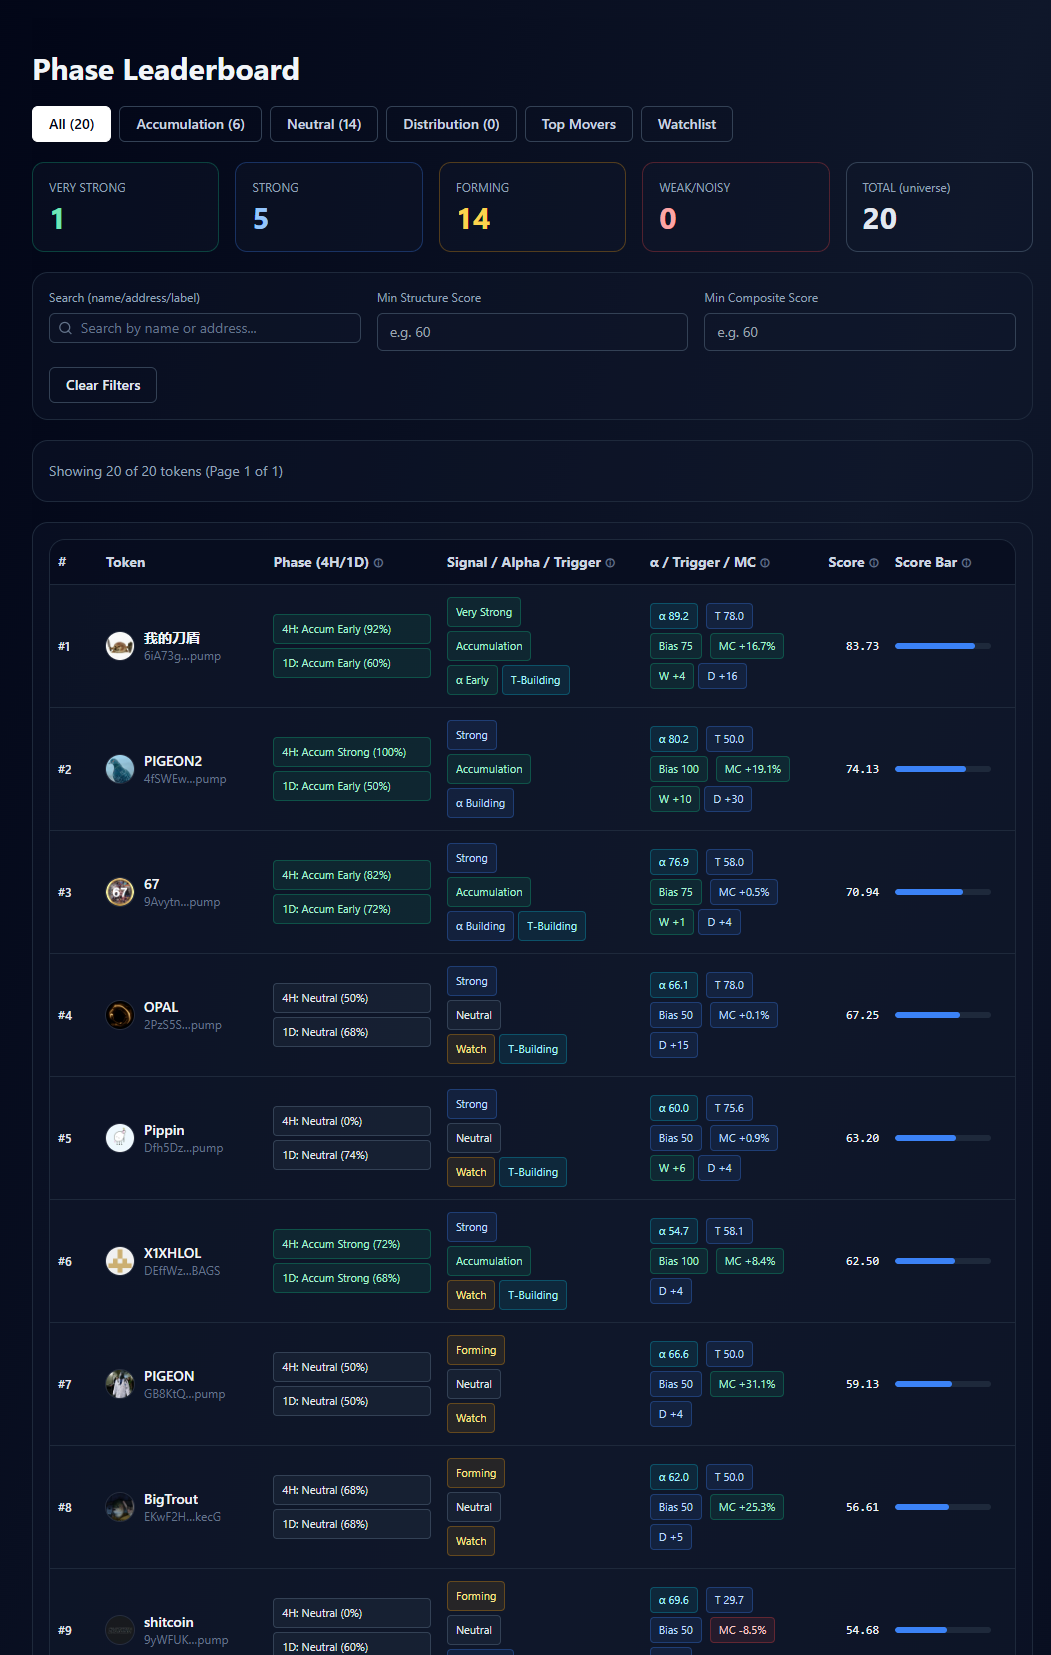Click the score bar for PIGEON2

[943, 769]
